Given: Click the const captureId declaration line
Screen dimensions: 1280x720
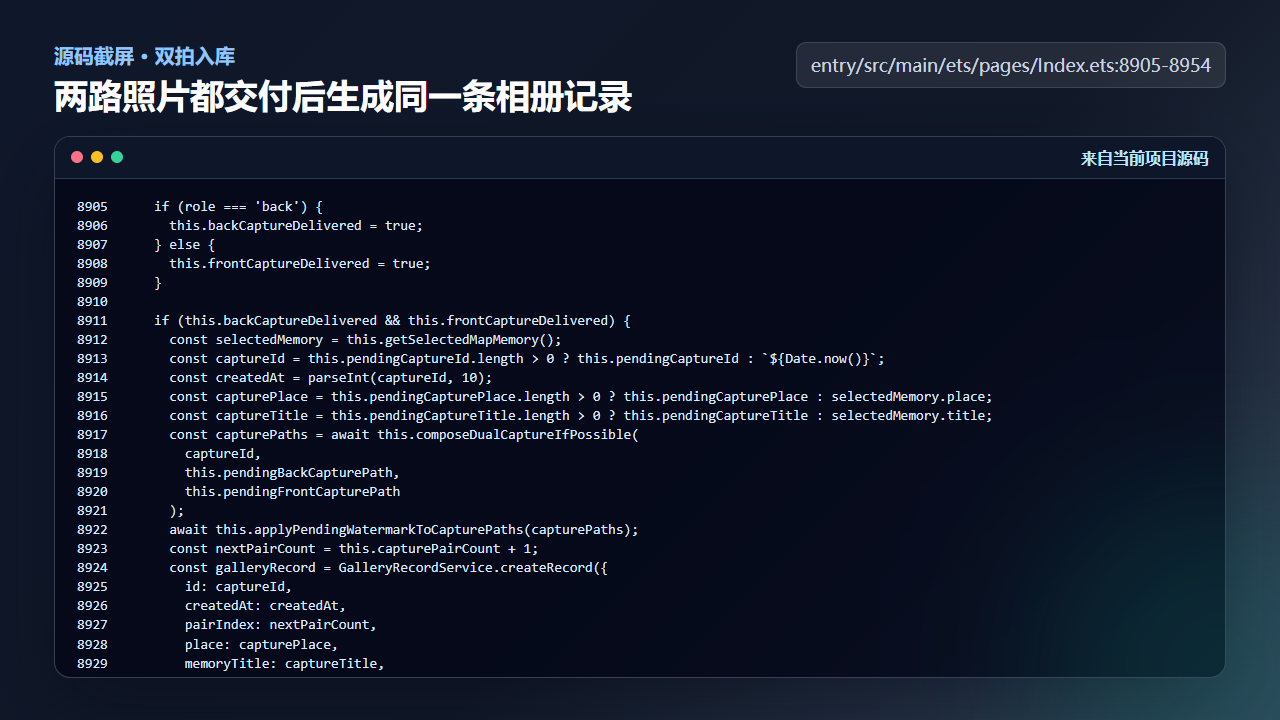Looking at the screenshot, I should coord(527,358).
